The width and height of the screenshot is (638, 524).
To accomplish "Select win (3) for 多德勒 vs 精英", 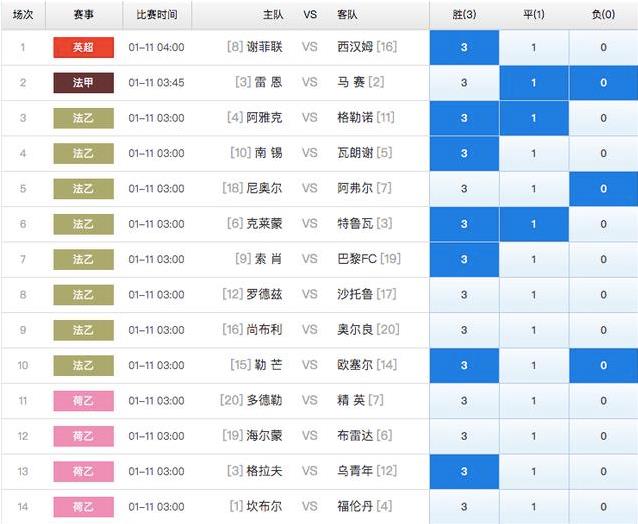I will (464, 401).
